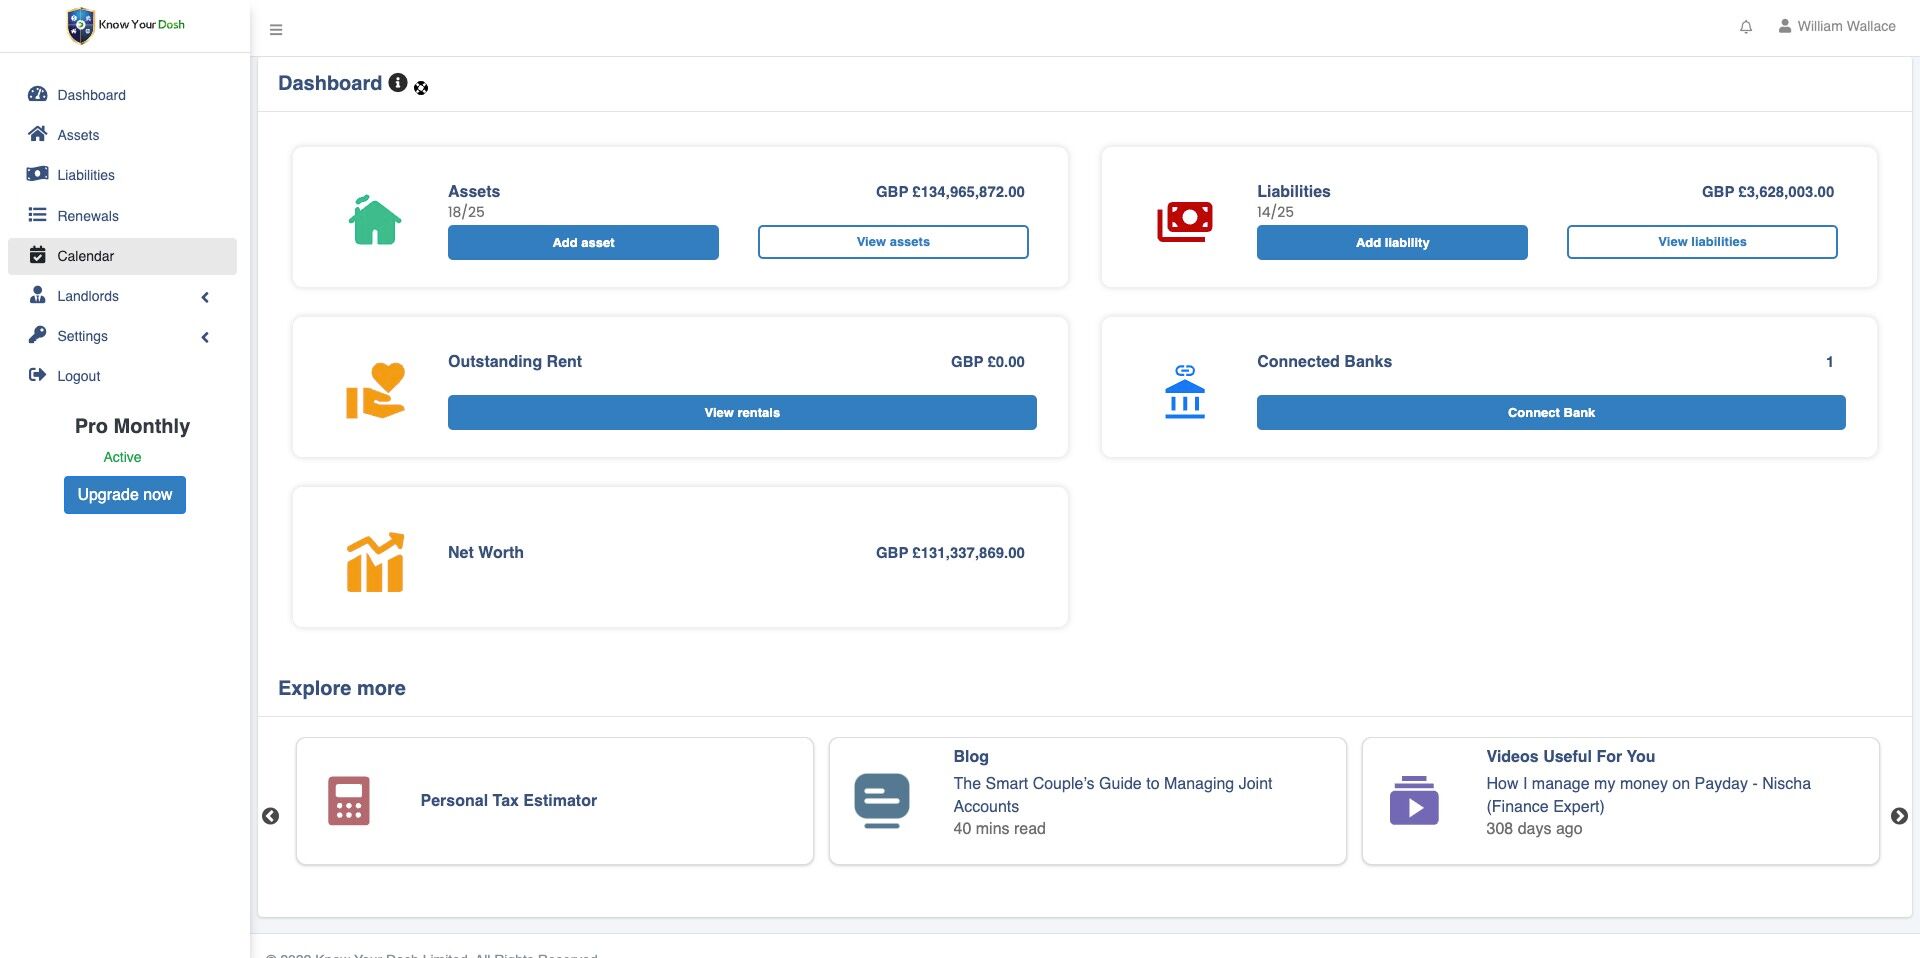1920x958 pixels.
Task: Click the help lifebuoy icon next to Dashboard
Action: pos(421,88)
